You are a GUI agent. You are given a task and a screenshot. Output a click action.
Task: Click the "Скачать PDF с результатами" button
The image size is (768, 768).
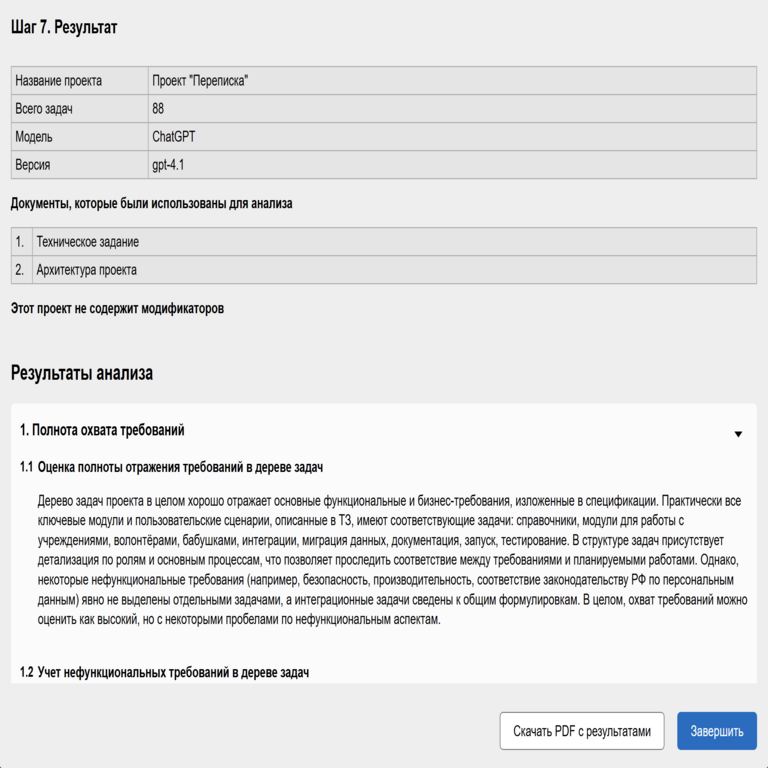click(x=582, y=731)
